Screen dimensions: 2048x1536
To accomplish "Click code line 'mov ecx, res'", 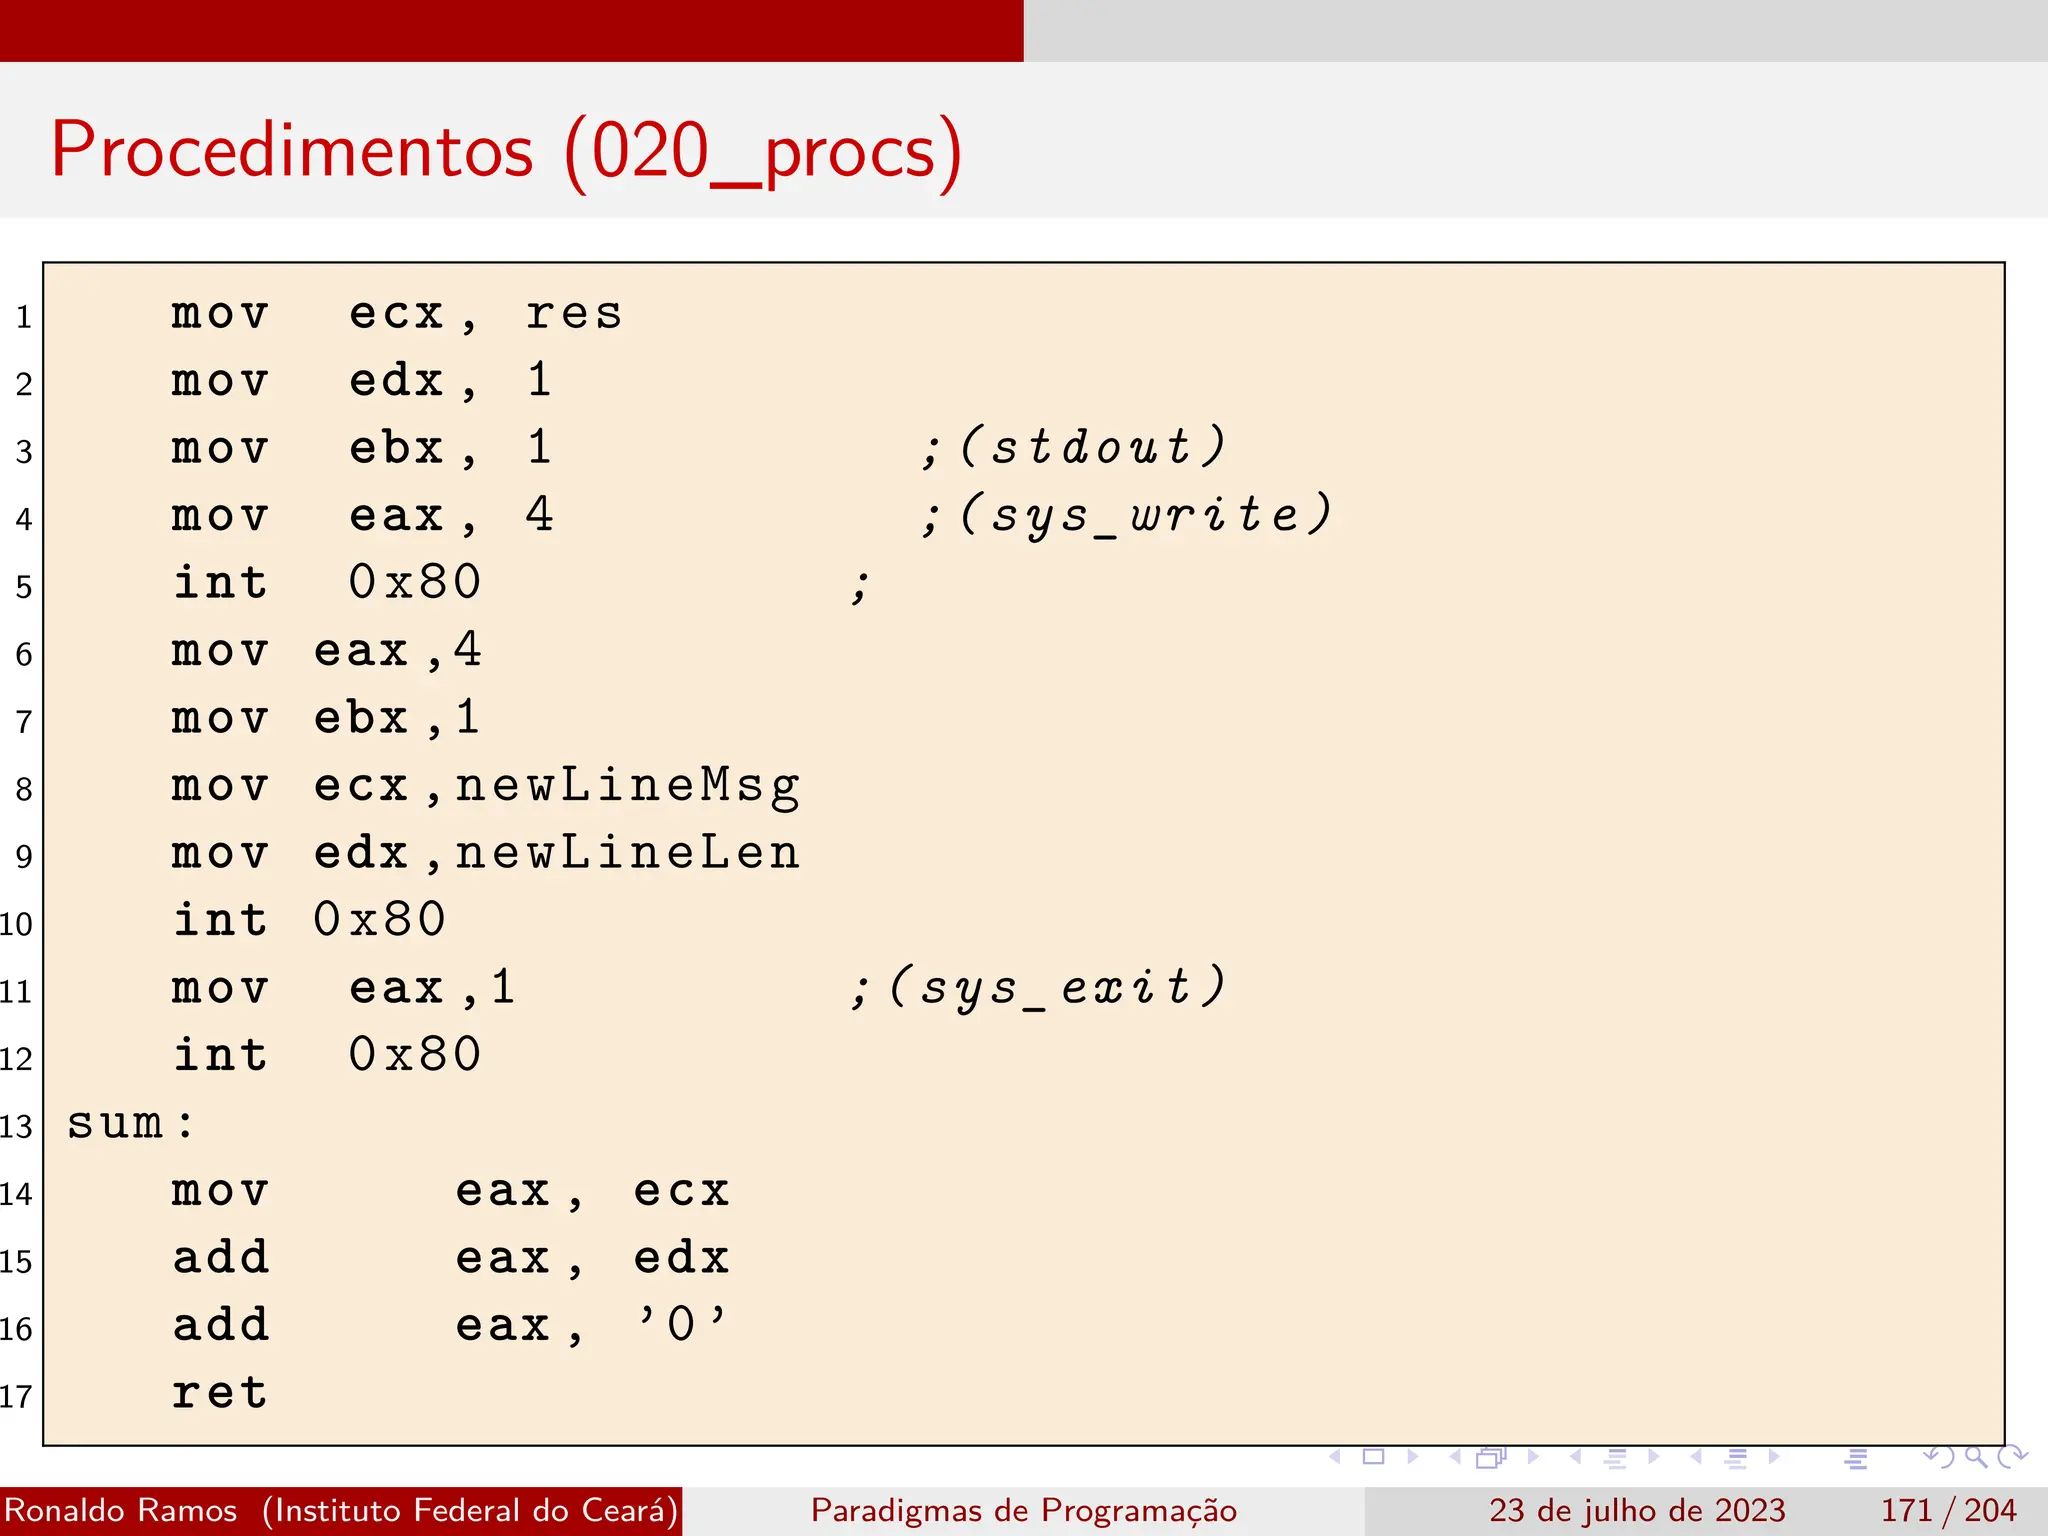I will pos(397,314).
